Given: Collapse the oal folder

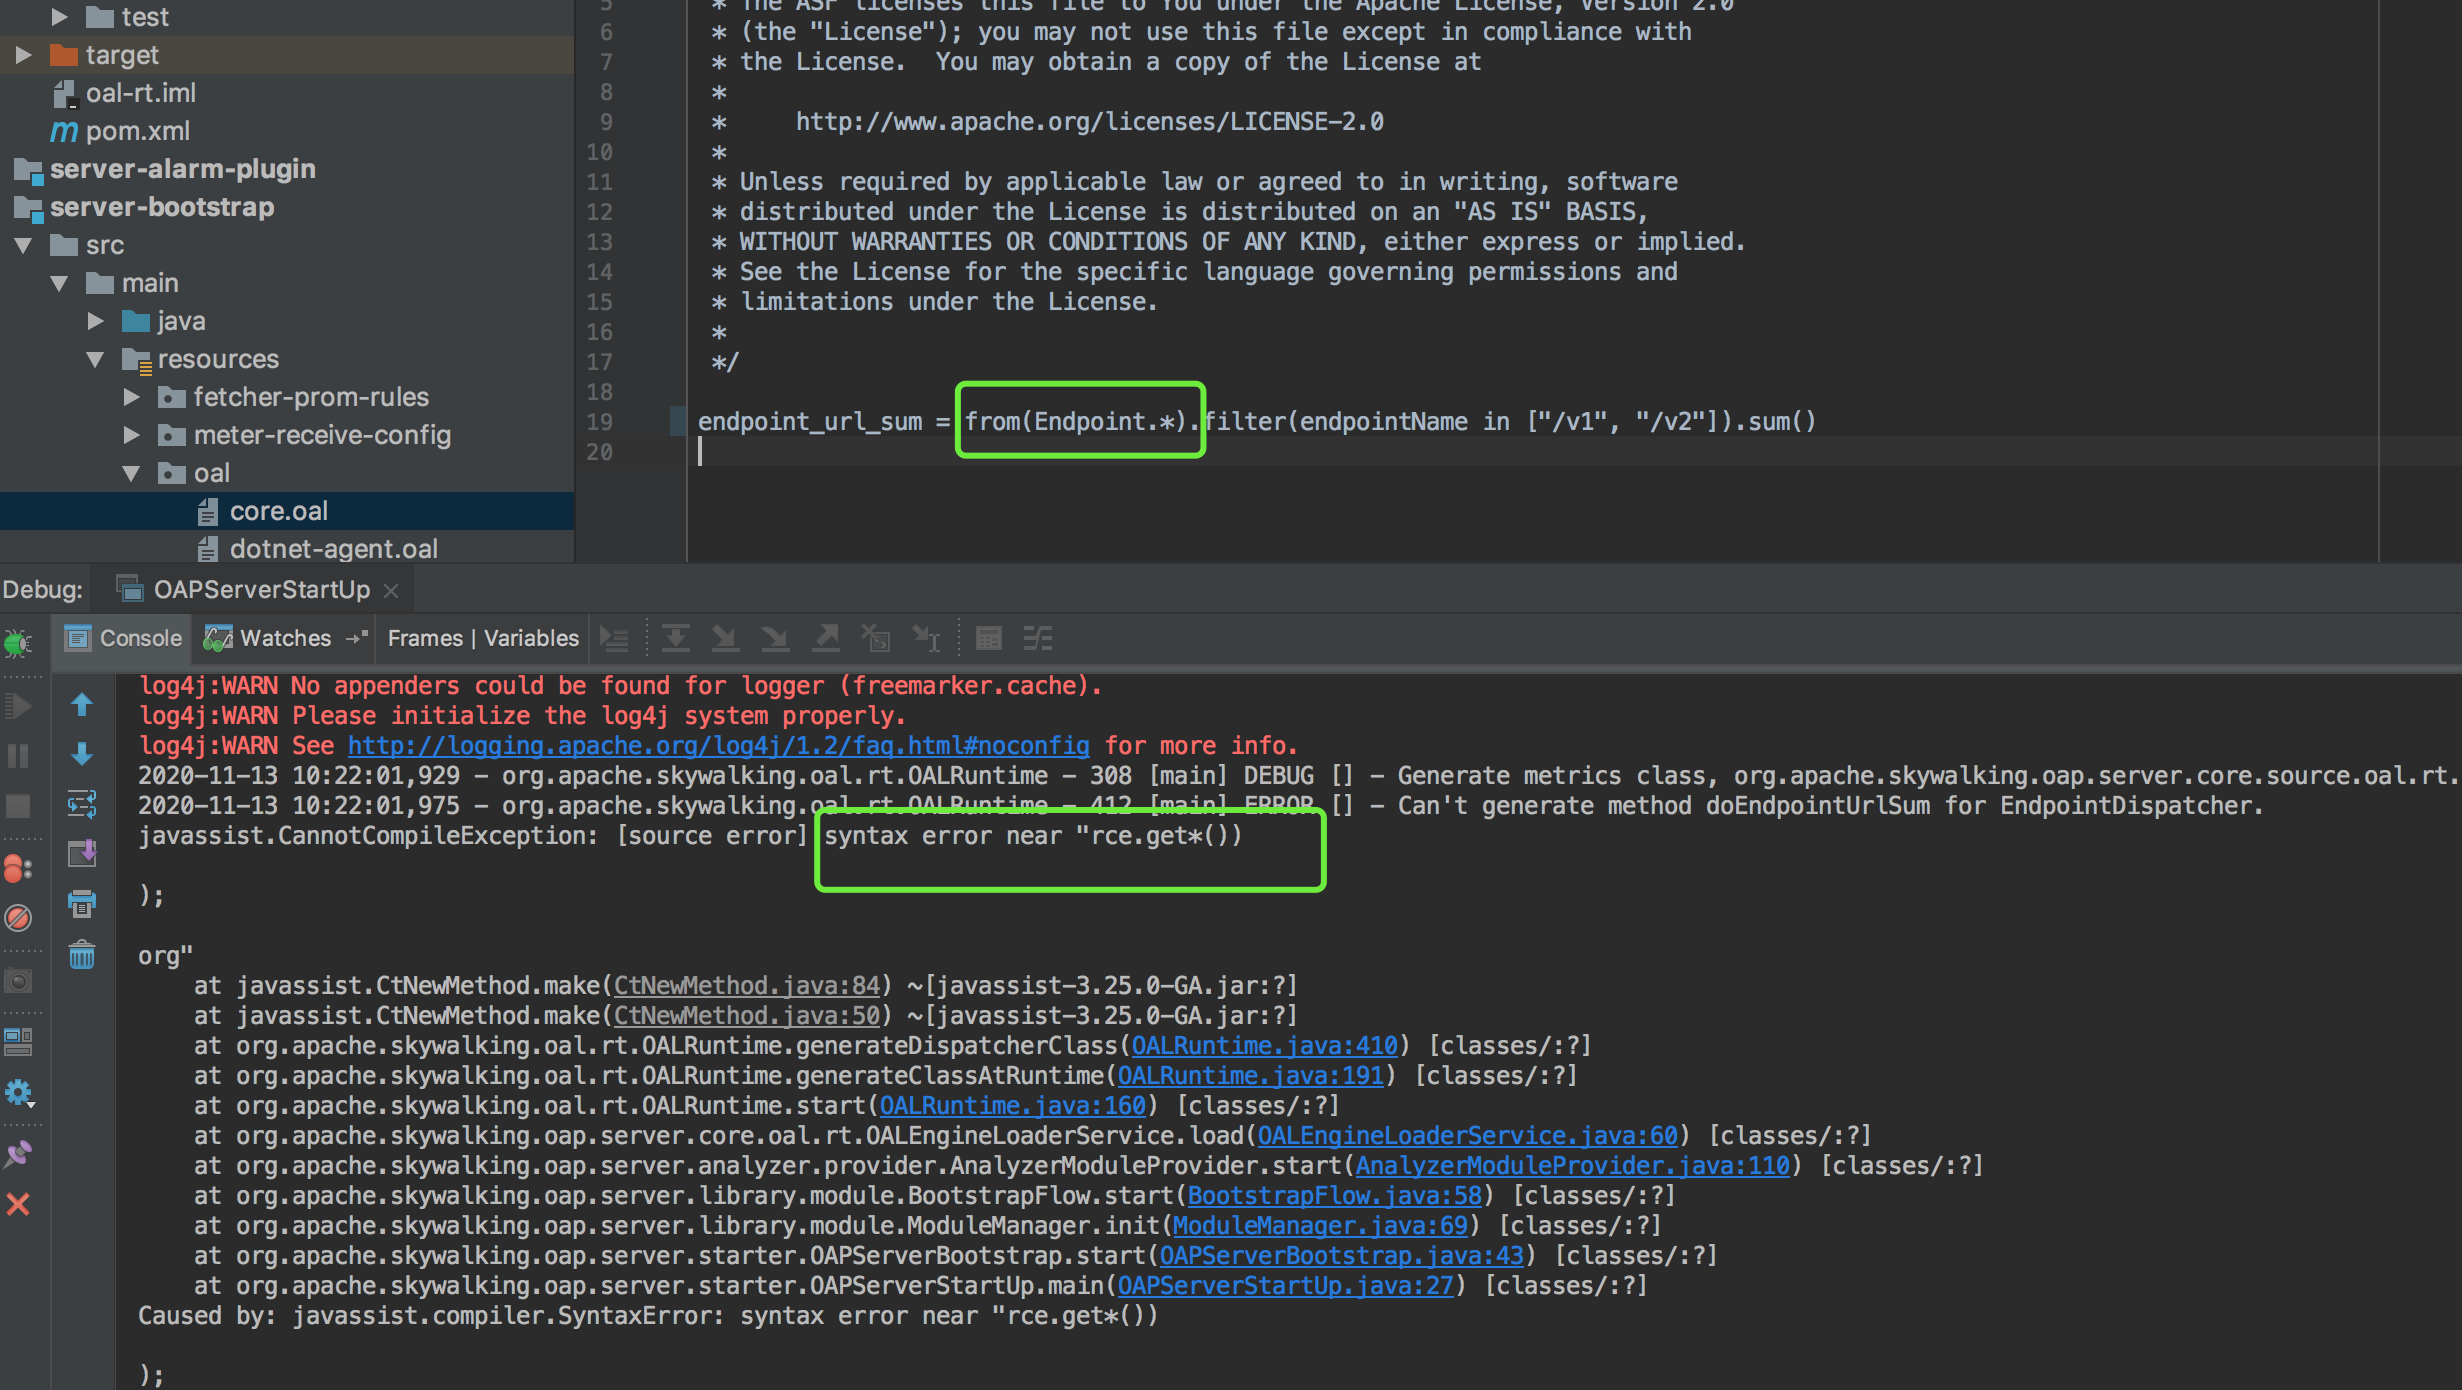Looking at the screenshot, I should [x=131, y=473].
